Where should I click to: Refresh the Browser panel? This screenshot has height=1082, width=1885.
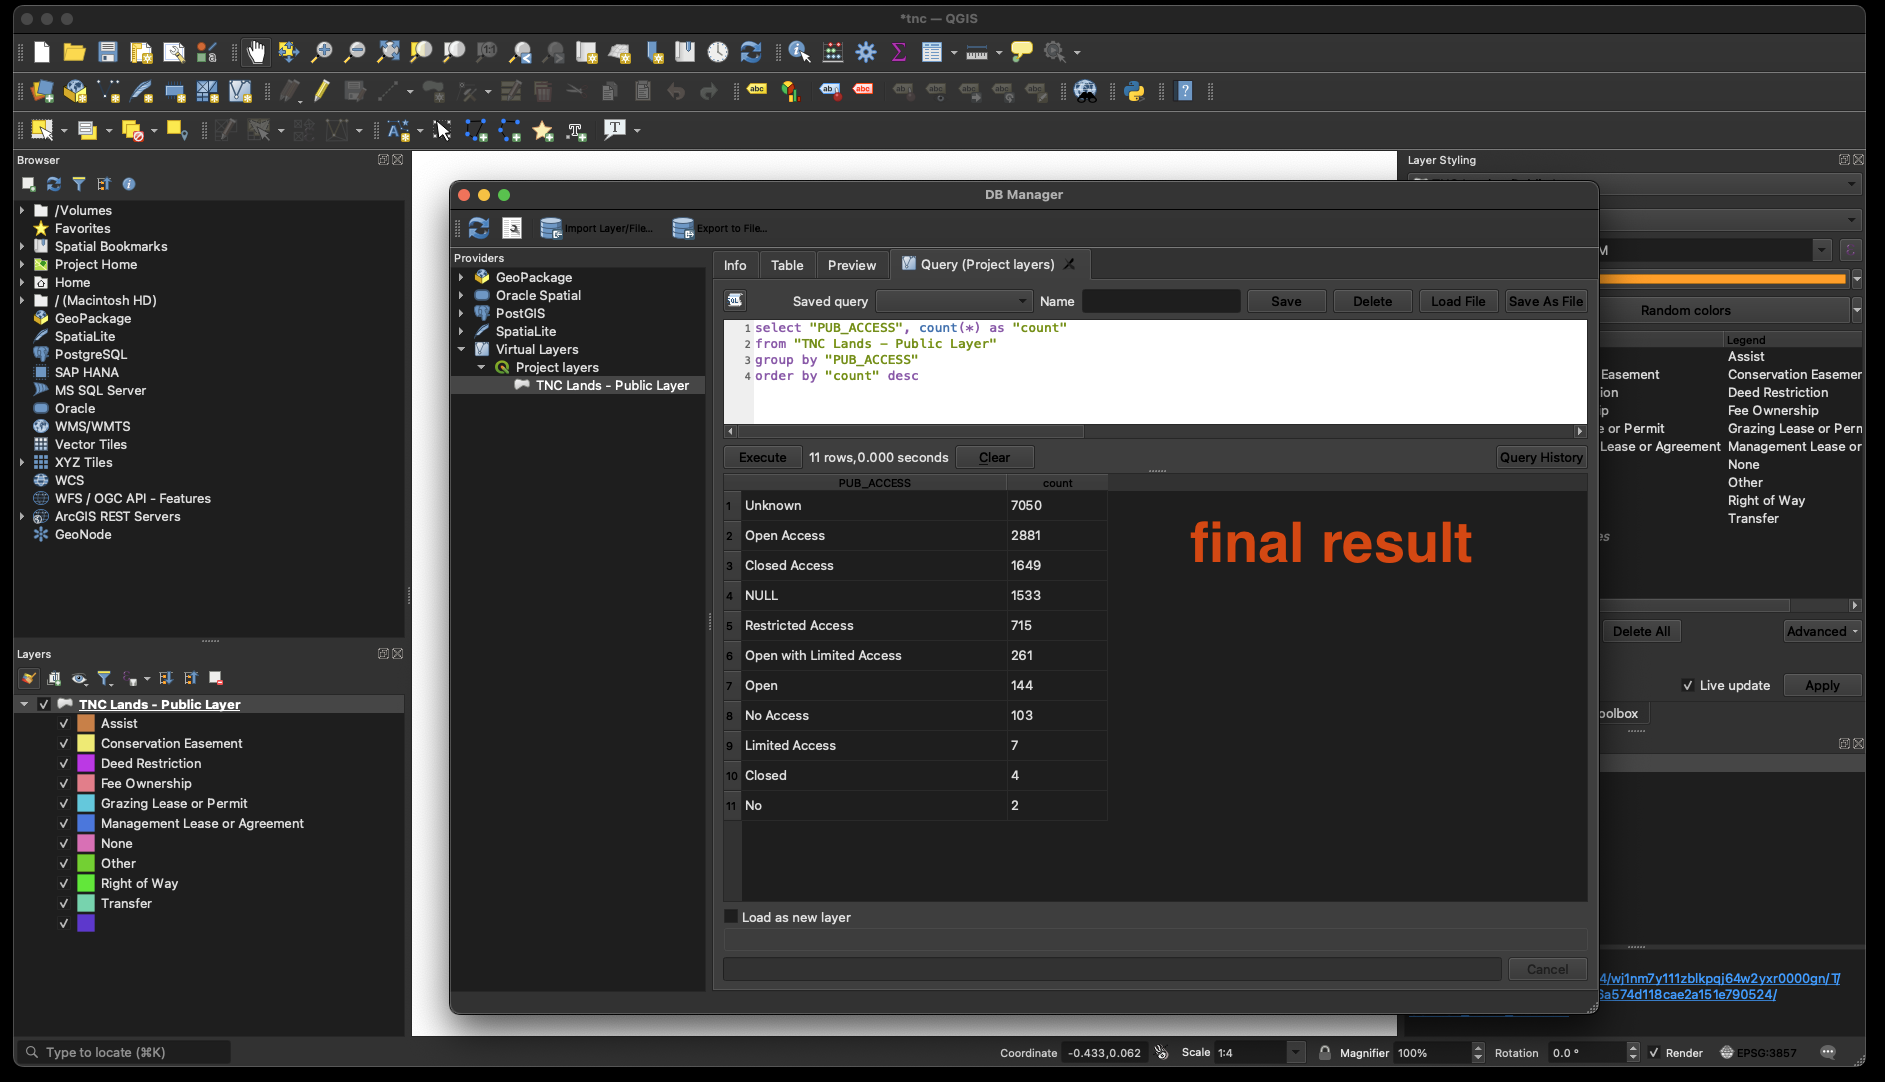(x=54, y=184)
